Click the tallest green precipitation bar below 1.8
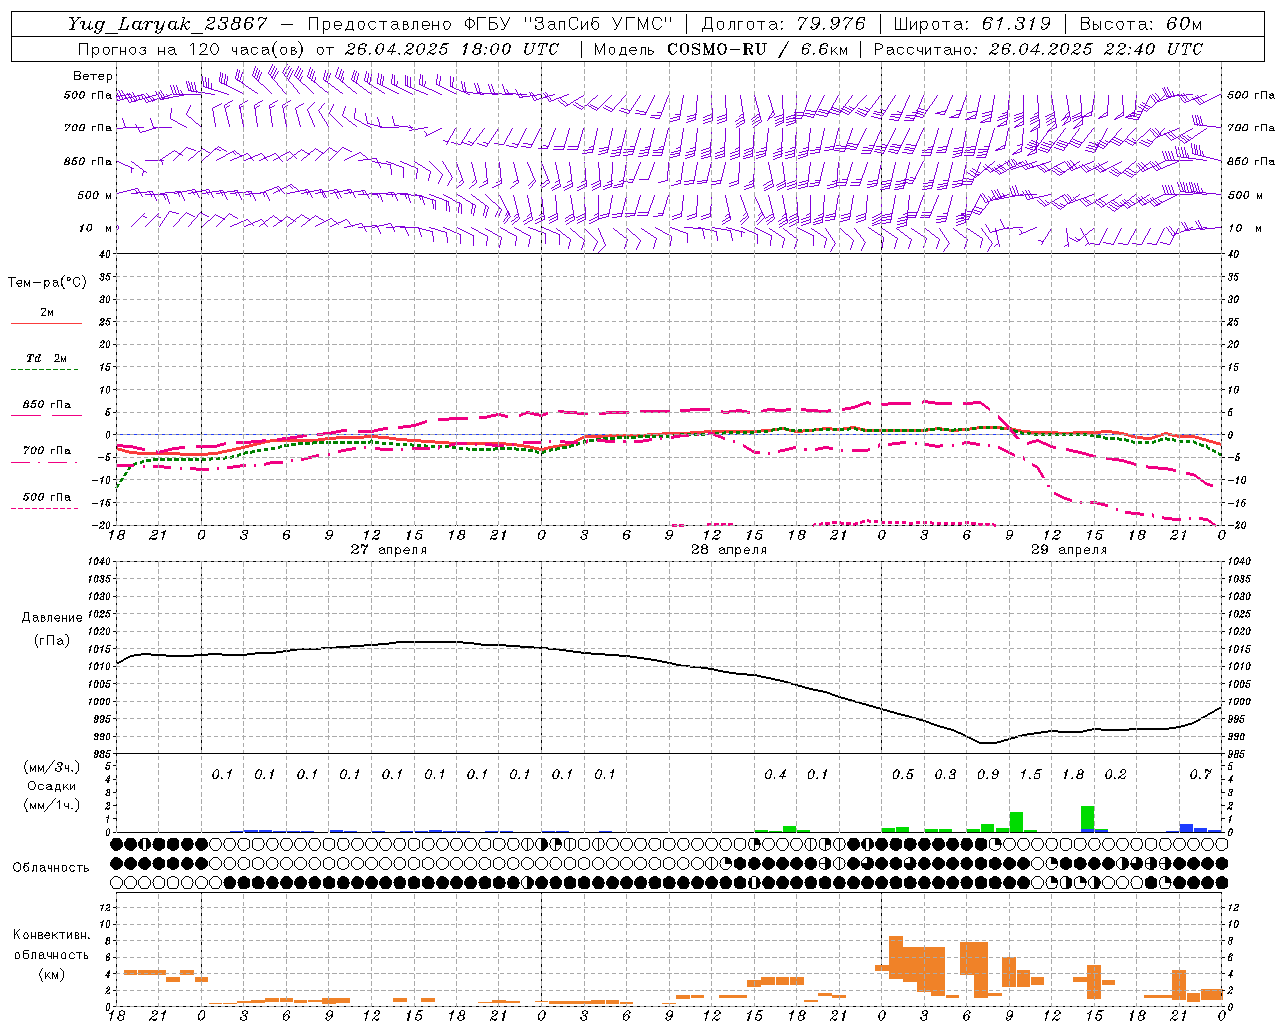 1087,818
